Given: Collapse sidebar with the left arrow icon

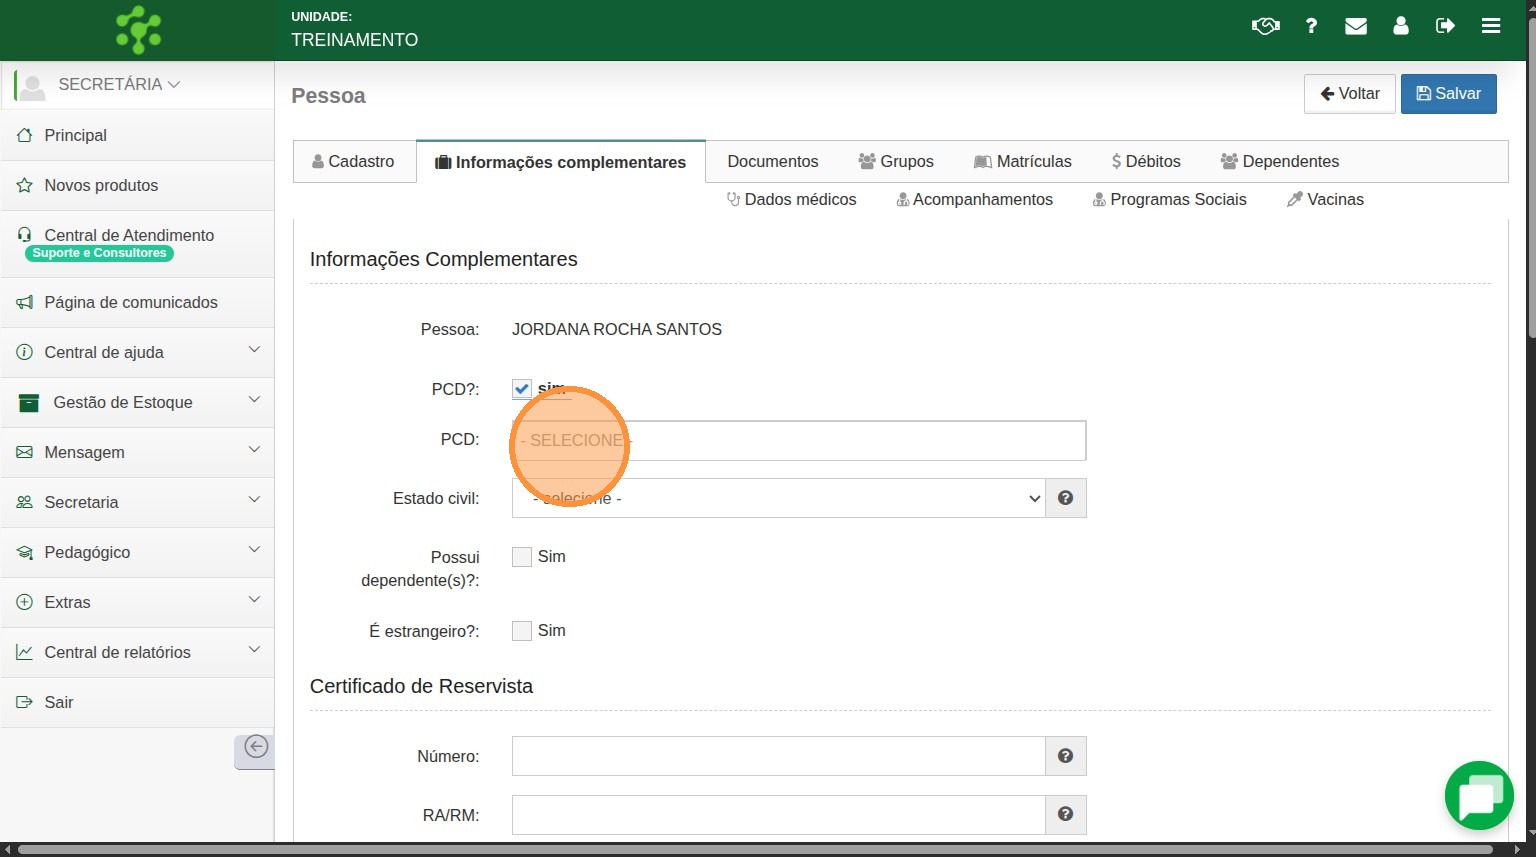Looking at the screenshot, I should [x=256, y=747].
